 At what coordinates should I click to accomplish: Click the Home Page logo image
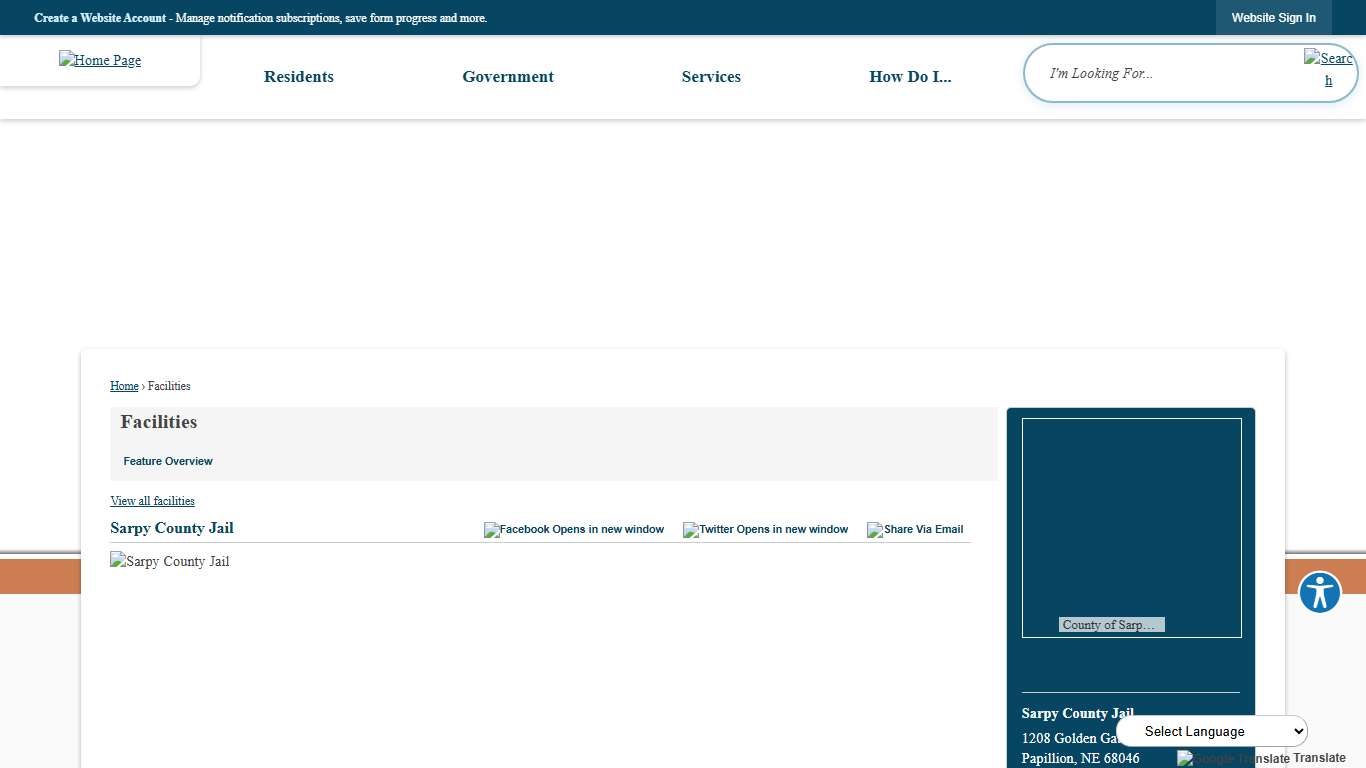coord(100,60)
